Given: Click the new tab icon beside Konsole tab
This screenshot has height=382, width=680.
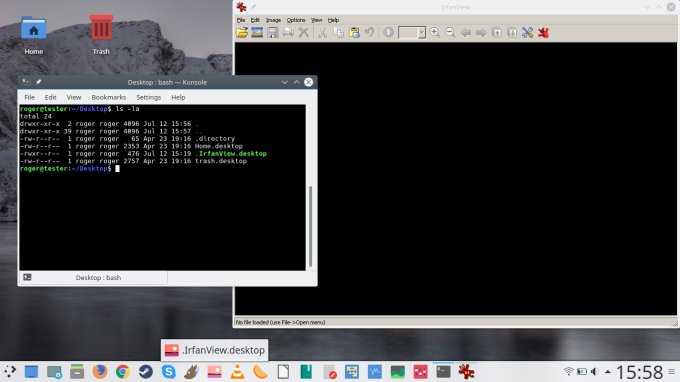Looking at the screenshot, I should coord(27,277).
